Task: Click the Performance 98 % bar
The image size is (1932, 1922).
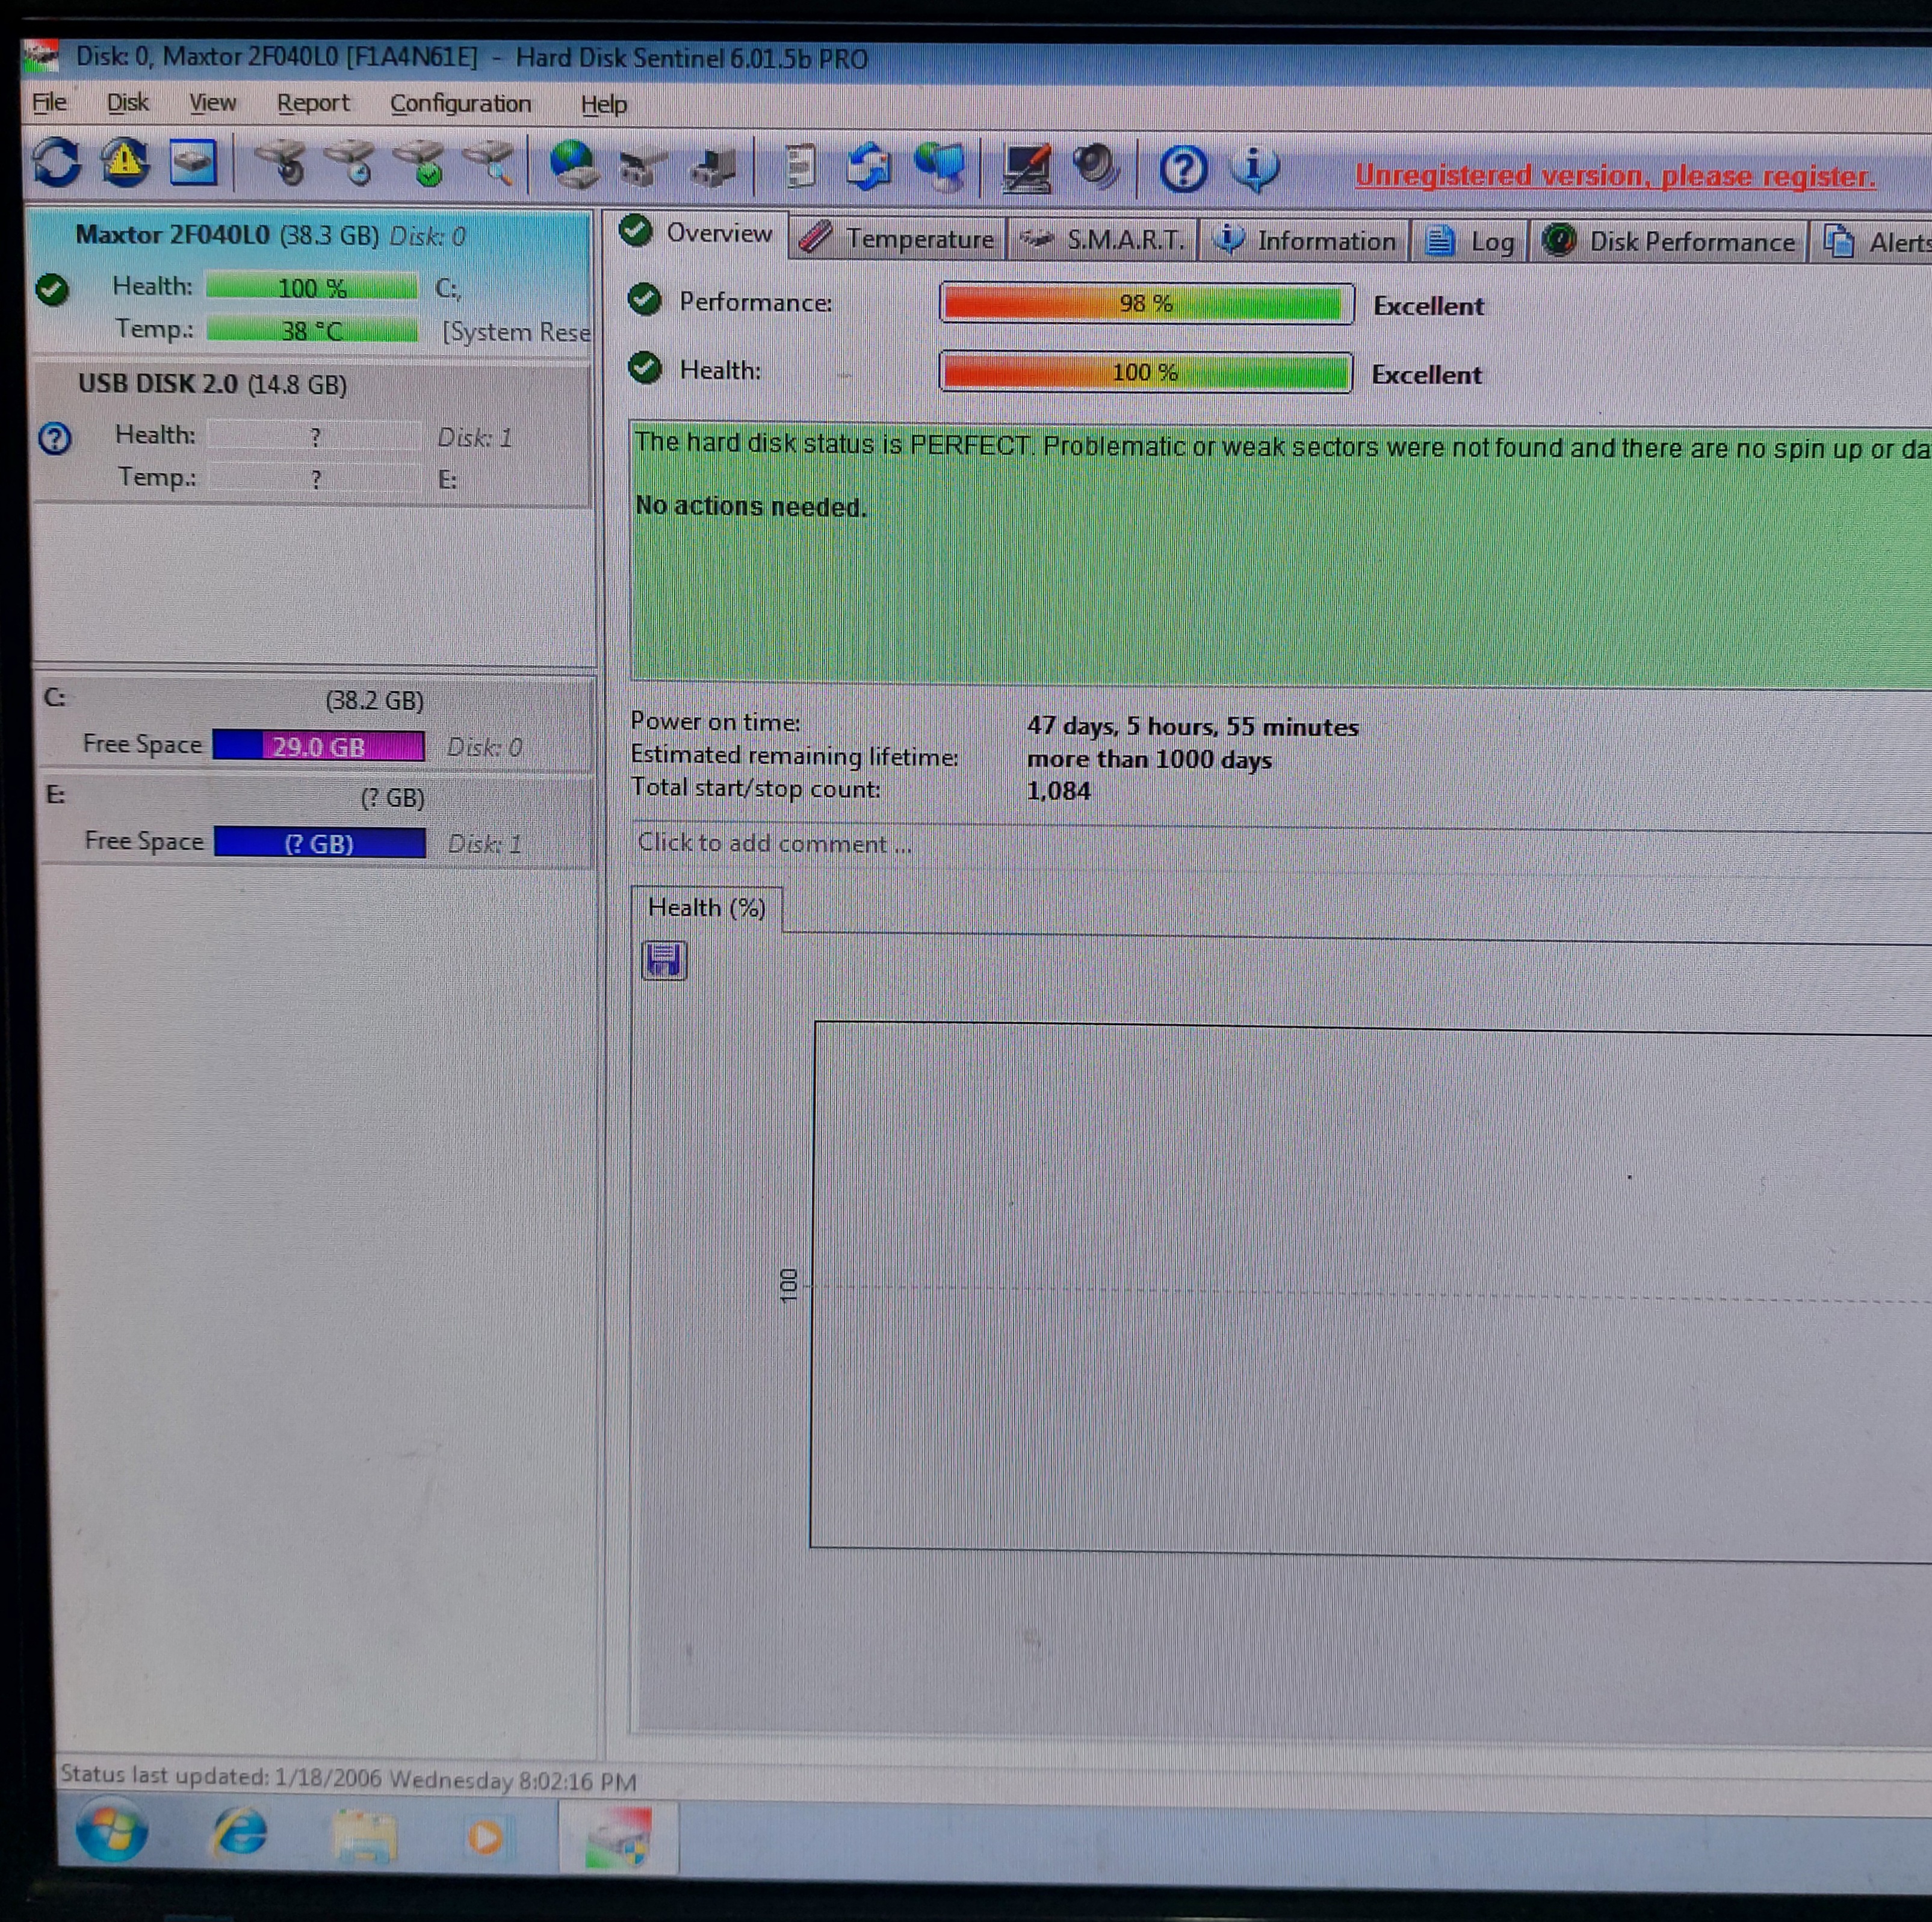Action: tap(1146, 303)
